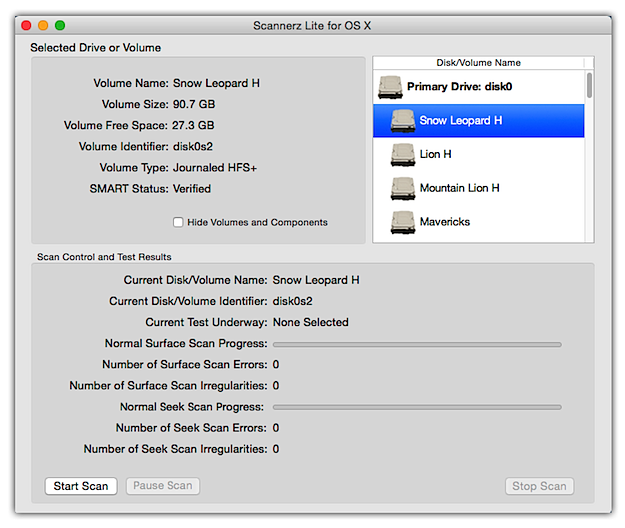Click the window title 'Scannerz Lite for OS X'
This screenshot has height=528, width=625.
312,26
